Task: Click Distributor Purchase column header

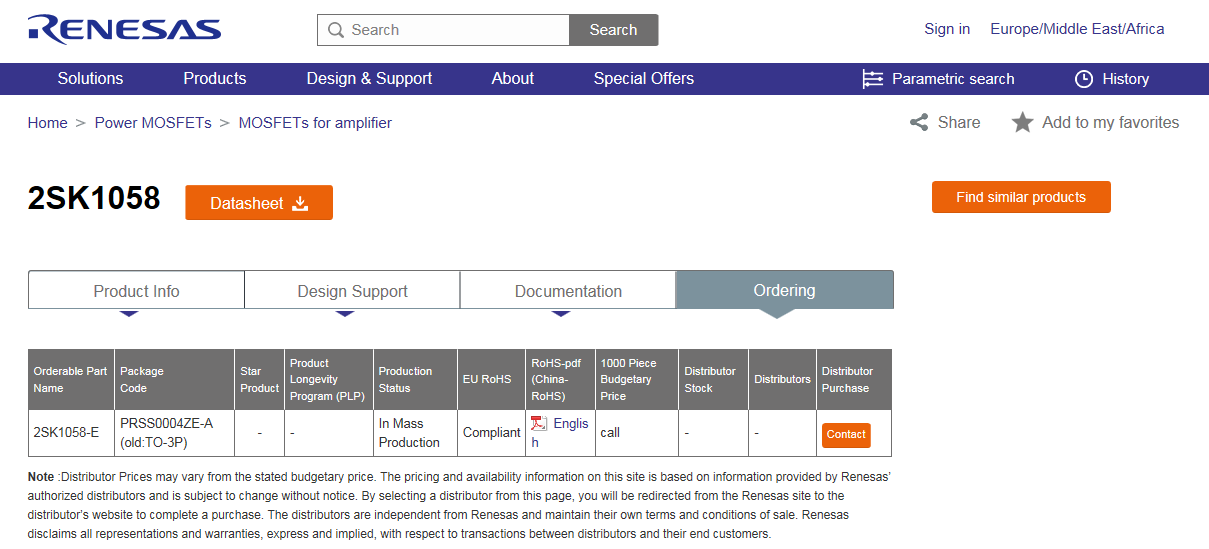Action: 854,380
